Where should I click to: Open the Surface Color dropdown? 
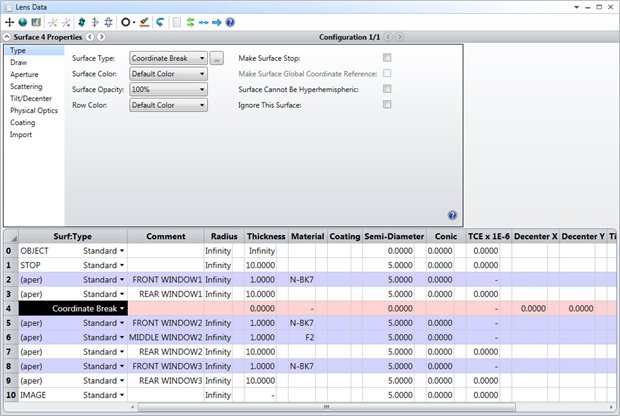tap(168, 74)
